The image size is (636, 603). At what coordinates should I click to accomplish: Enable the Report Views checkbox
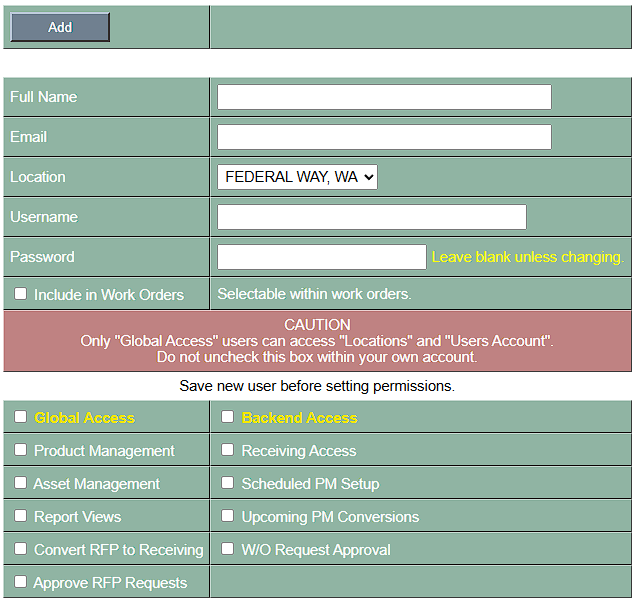tap(21, 516)
